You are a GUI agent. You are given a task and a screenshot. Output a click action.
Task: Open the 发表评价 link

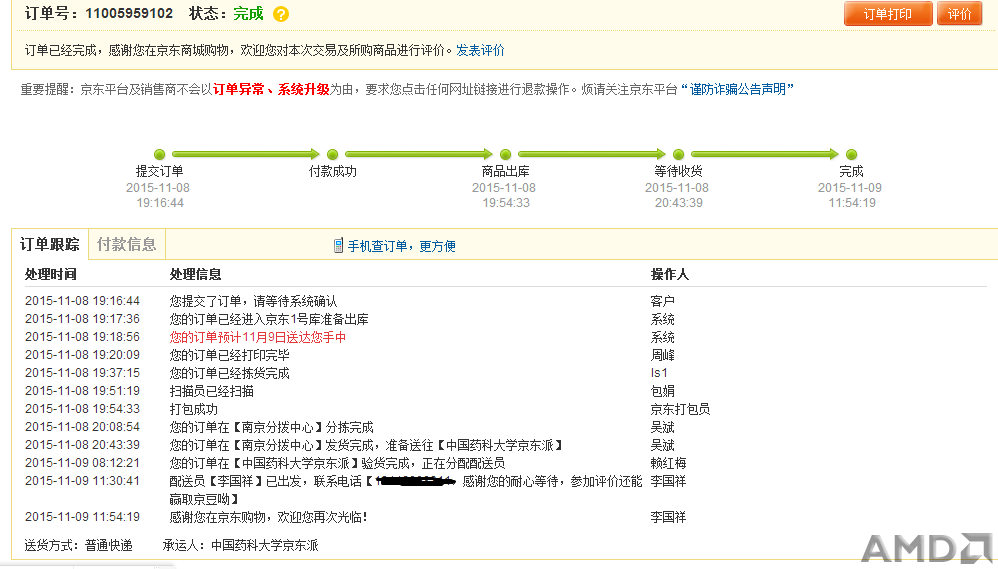click(480, 50)
